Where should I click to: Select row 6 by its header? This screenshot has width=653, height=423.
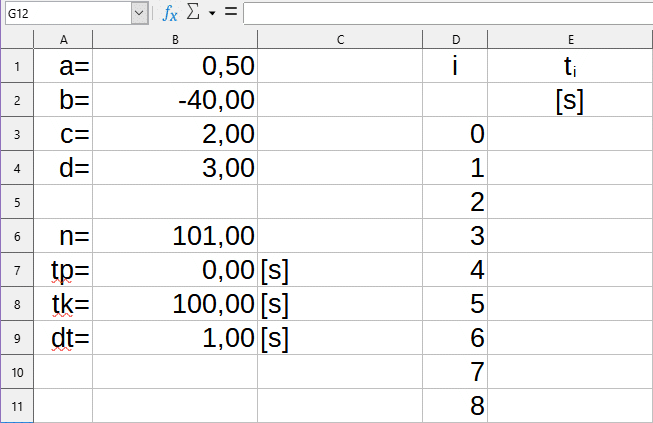pos(17,236)
